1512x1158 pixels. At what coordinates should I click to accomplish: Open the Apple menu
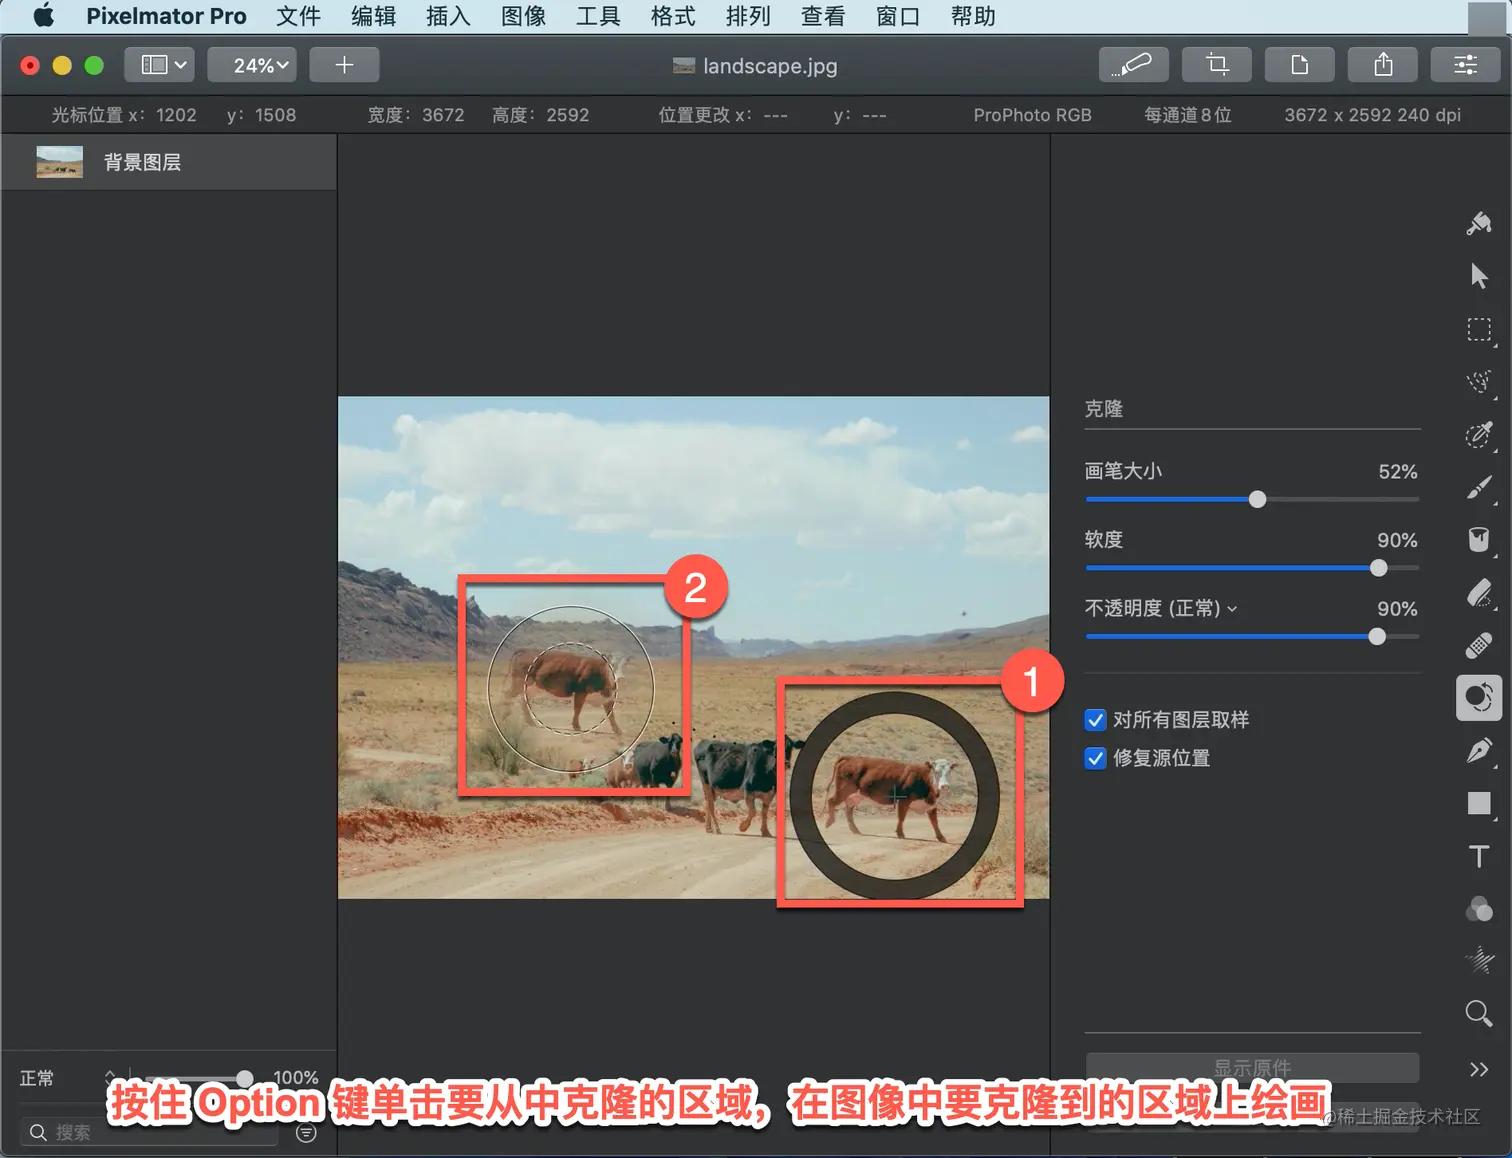point(44,16)
